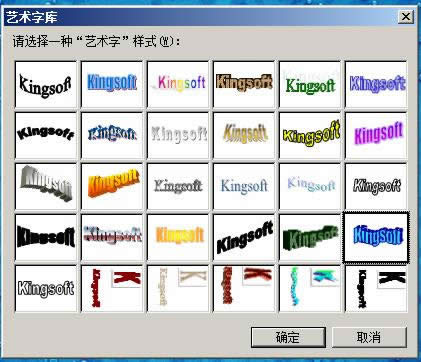Select the dark blue 3D arched Kingsoft style
Image resolution: width=421 pixels, height=362 pixels.
[x=112, y=135]
